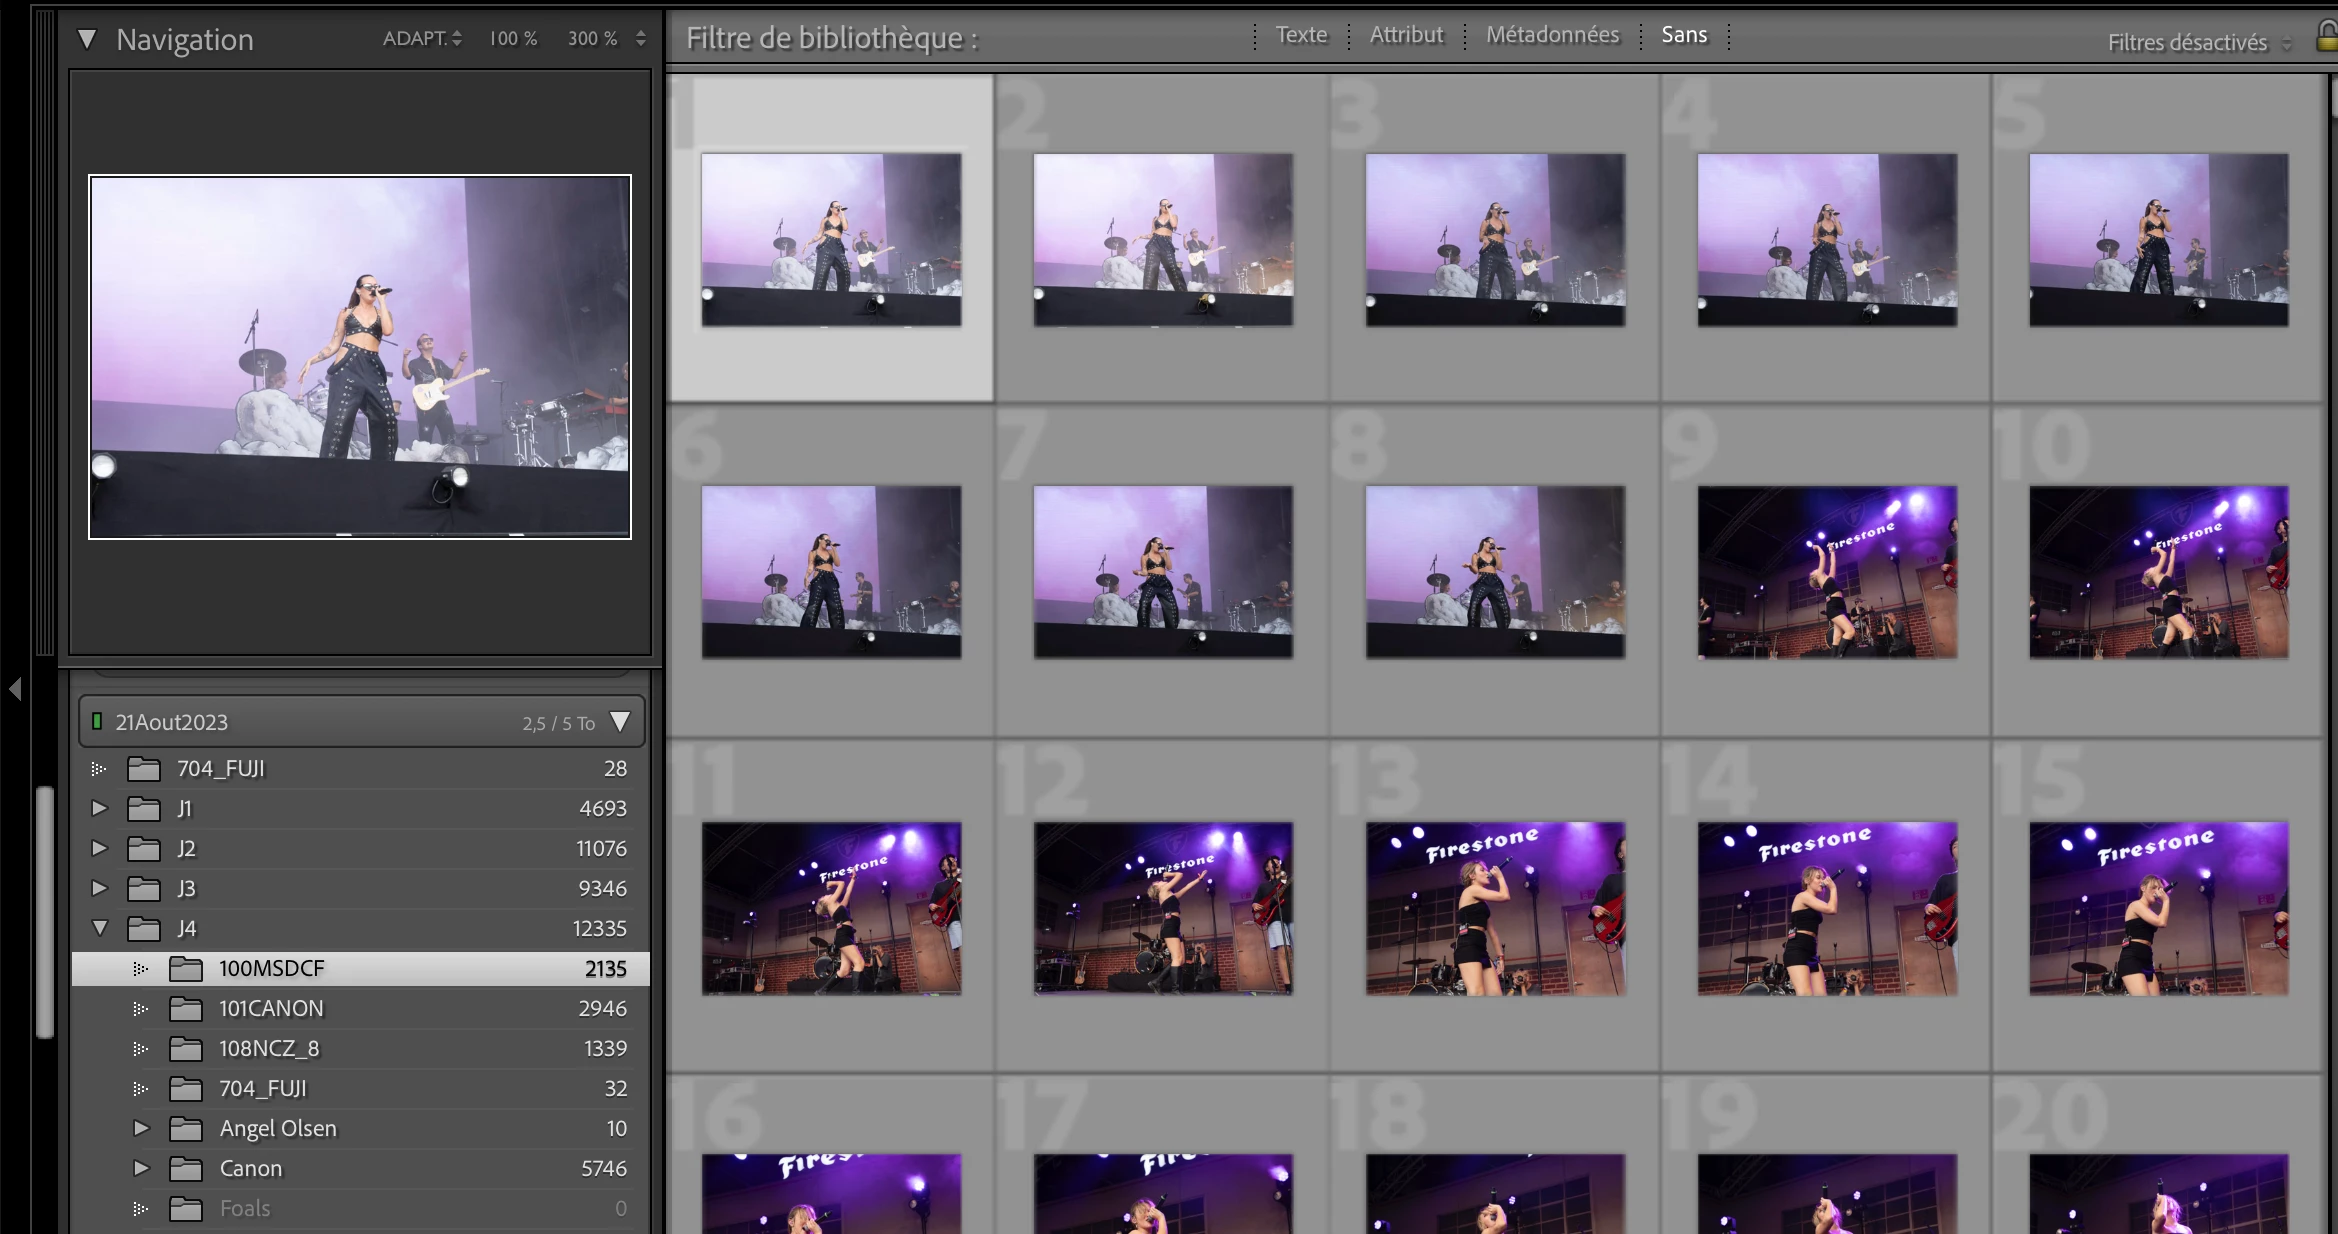The width and height of the screenshot is (2338, 1234).
Task: Click the 100MSDCF folder icon
Action: tap(185, 969)
